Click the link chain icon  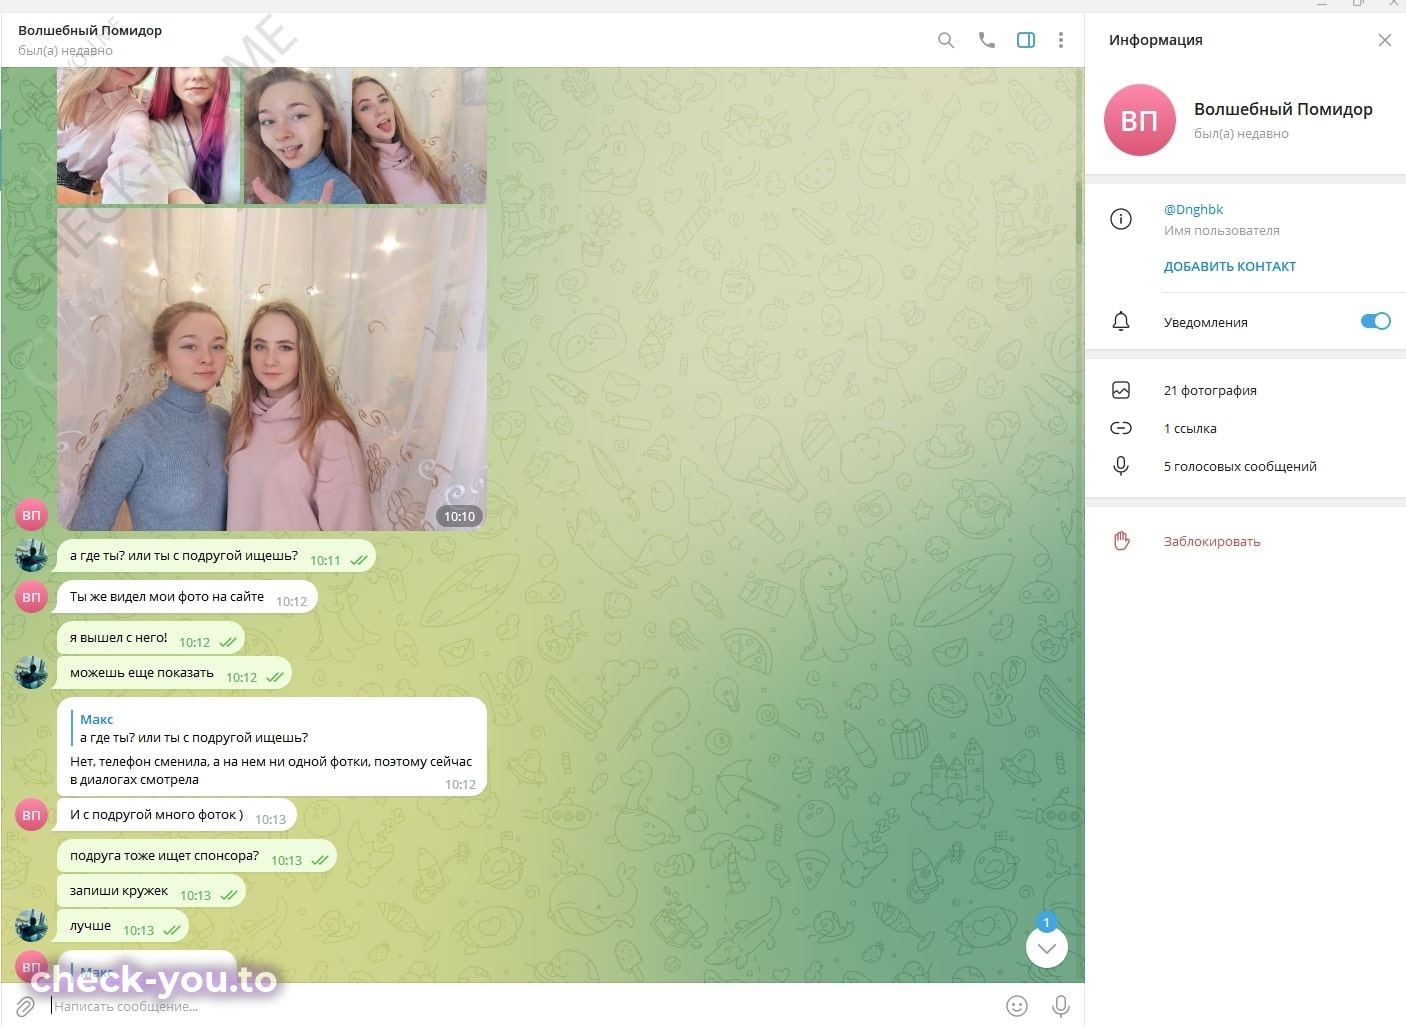point(1121,428)
